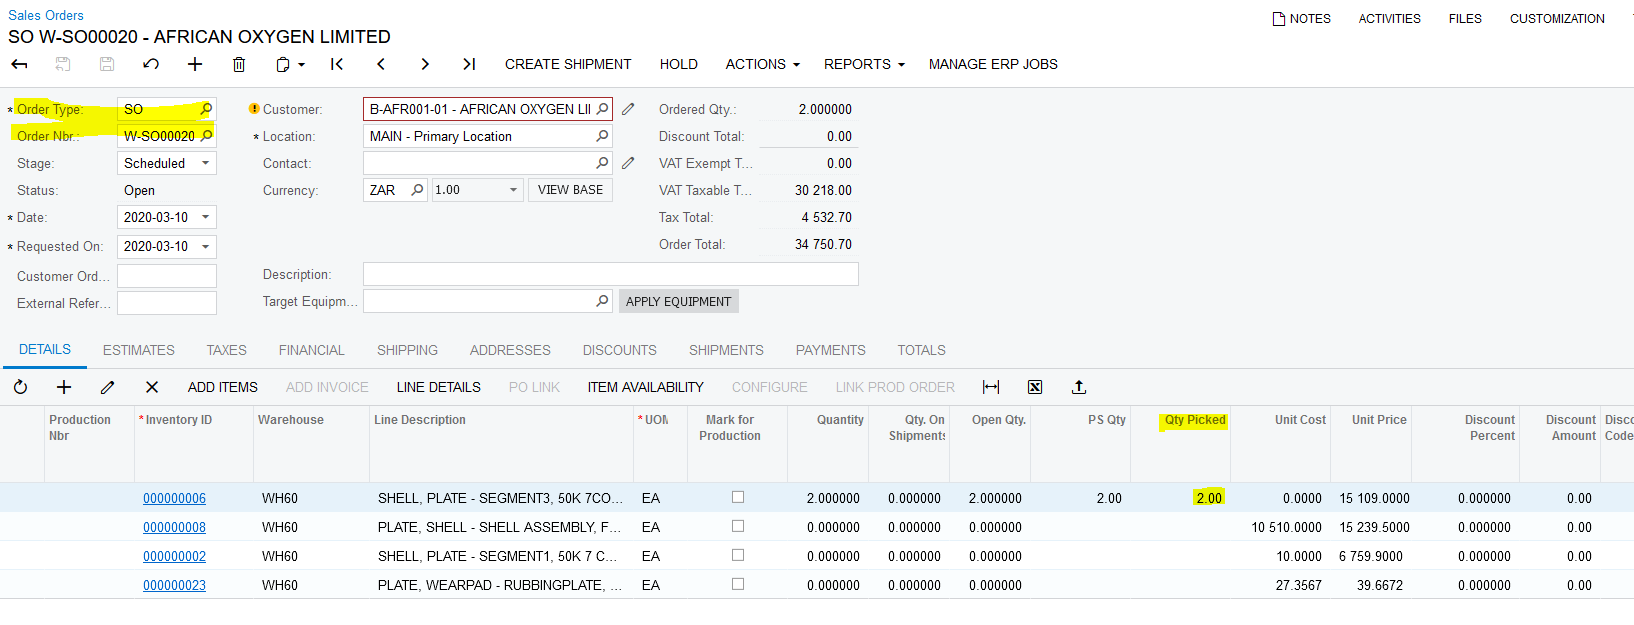Click the delete order trash icon
This screenshot has width=1634, height=625.
coord(239,64)
